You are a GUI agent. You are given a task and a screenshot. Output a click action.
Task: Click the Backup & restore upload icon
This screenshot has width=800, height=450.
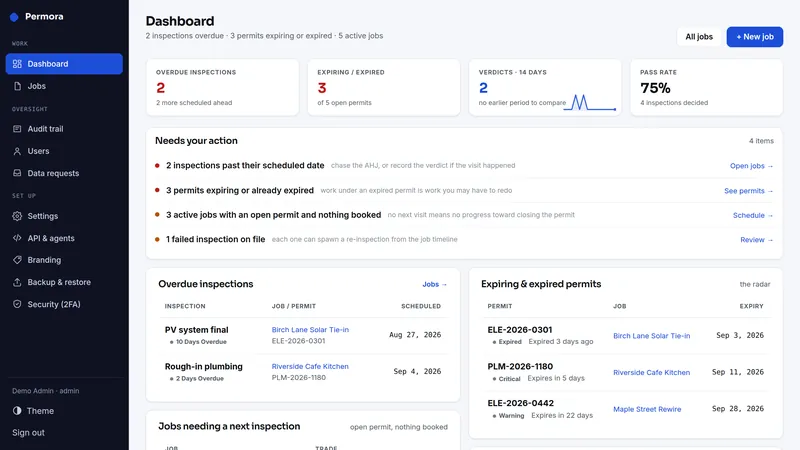click(17, 282)
